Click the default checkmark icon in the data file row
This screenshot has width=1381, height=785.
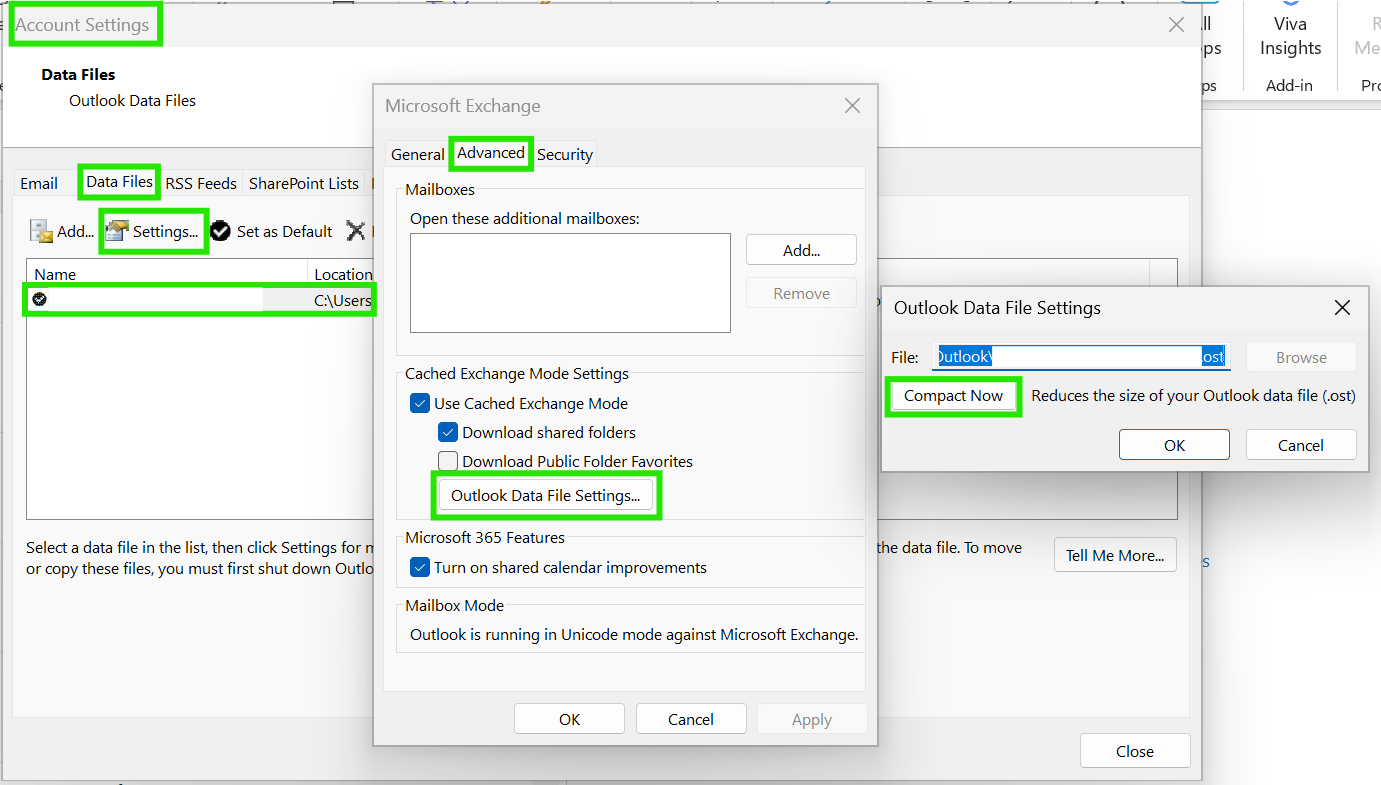[x=39, y=299]
